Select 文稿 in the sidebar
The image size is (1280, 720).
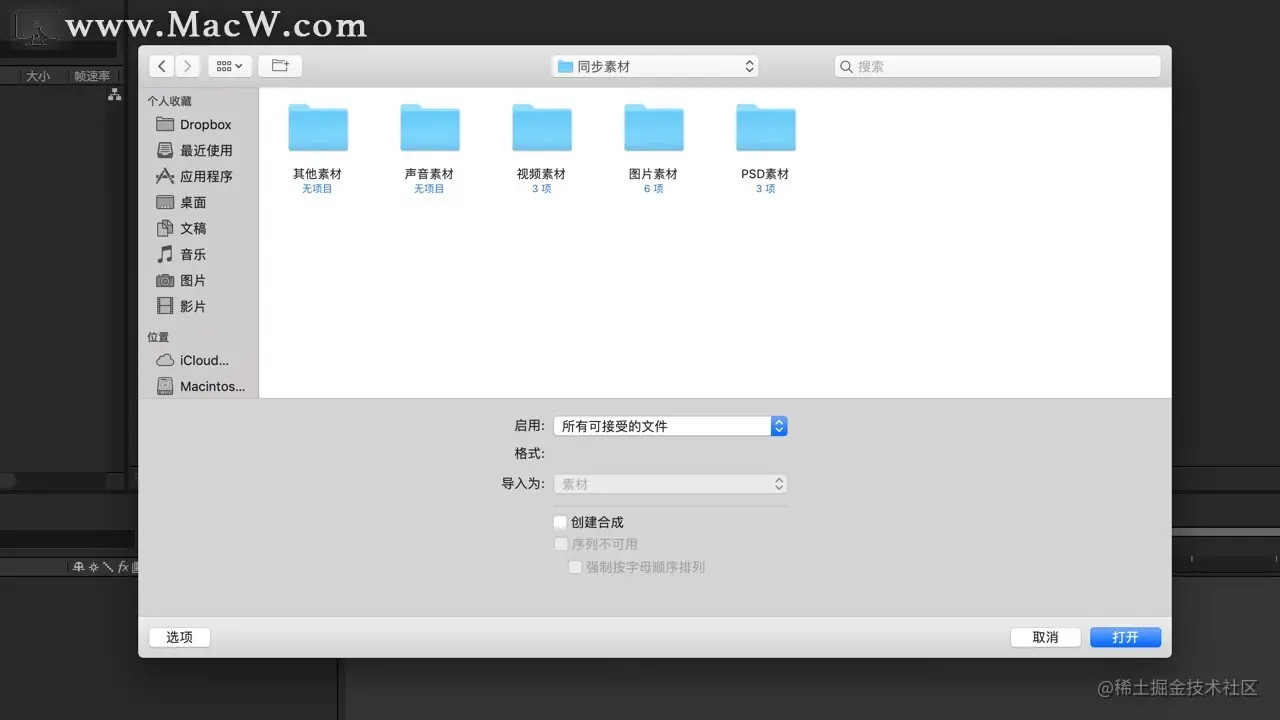[198, 229]
